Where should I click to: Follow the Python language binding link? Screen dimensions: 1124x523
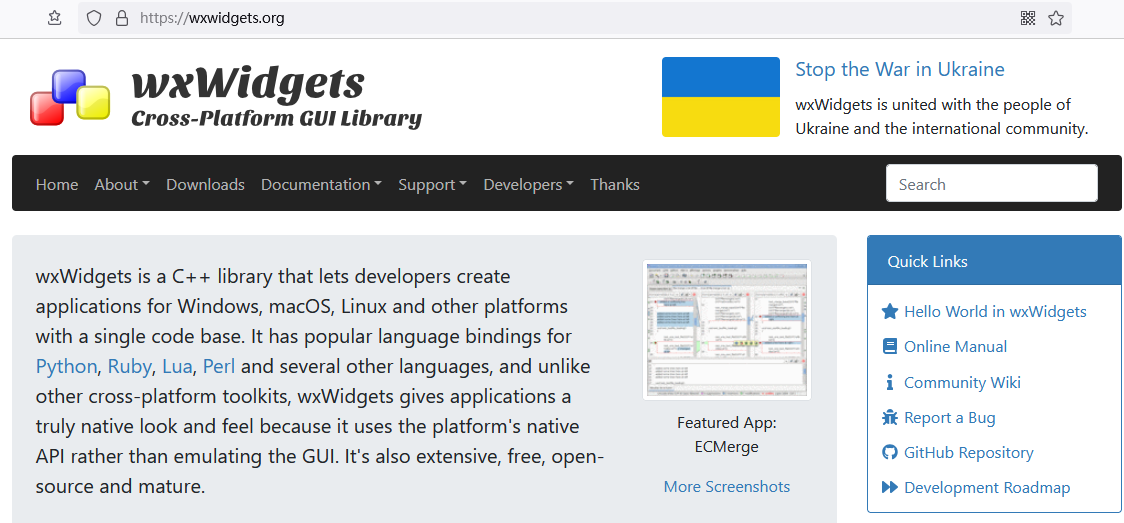coord(66,367)
